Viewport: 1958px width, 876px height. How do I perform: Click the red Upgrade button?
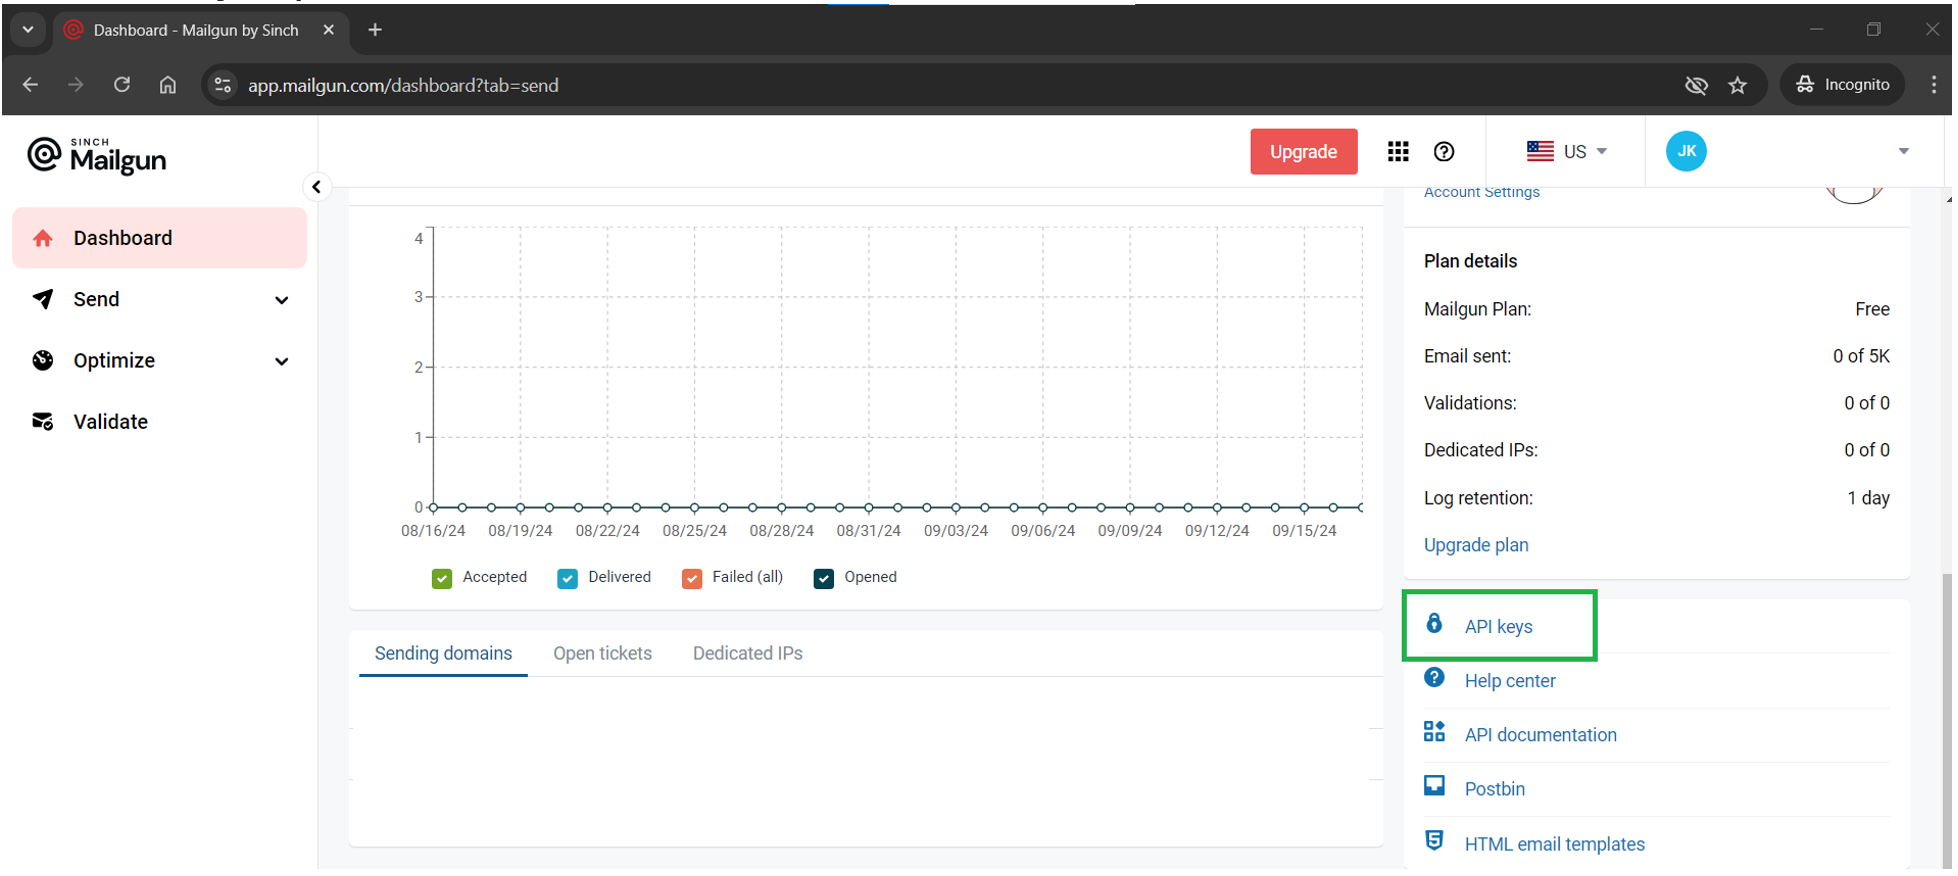point(1303,151)
